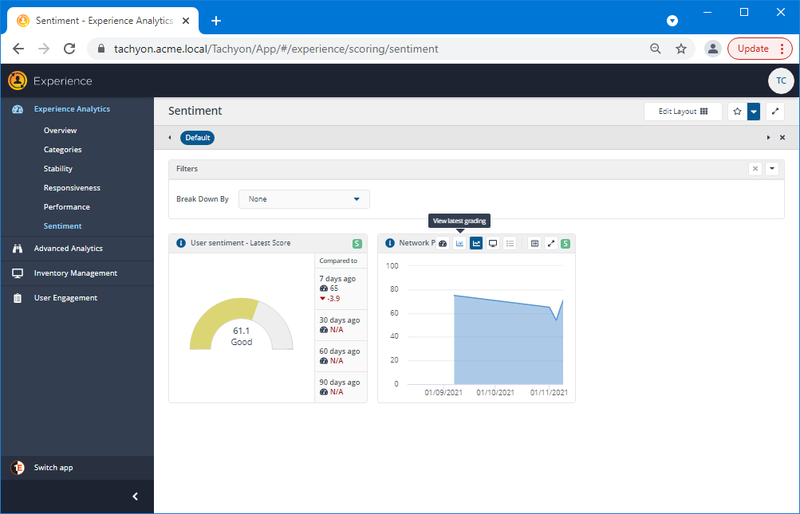The width and height of the screenshot is (800, 514).
Task: Open the Chrome profile icon
Action: [x=713, y=49]
